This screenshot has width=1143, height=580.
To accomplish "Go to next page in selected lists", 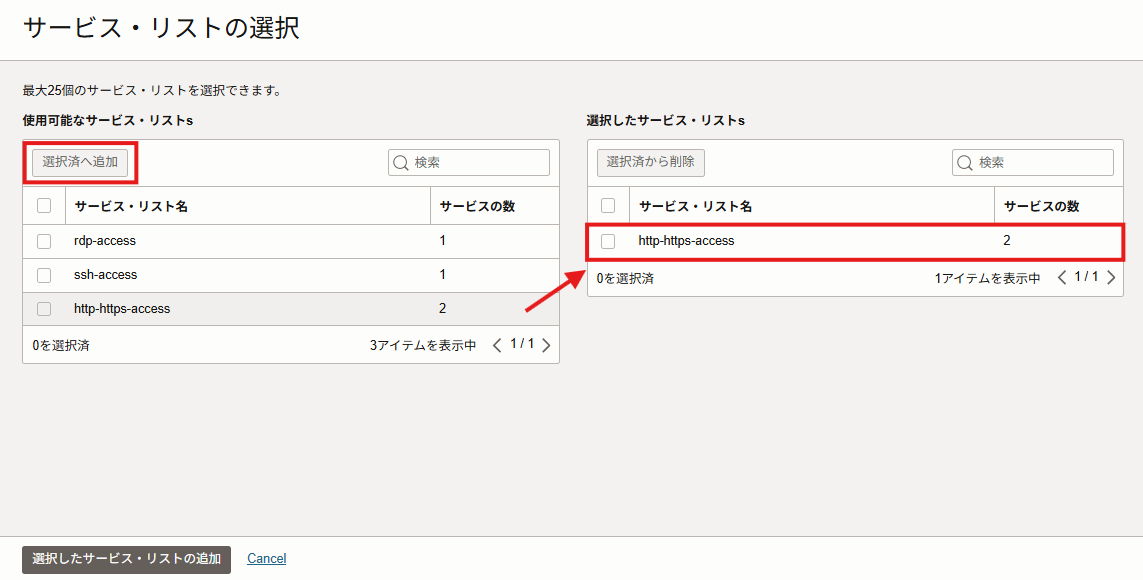I will [x=1110, y=278].
